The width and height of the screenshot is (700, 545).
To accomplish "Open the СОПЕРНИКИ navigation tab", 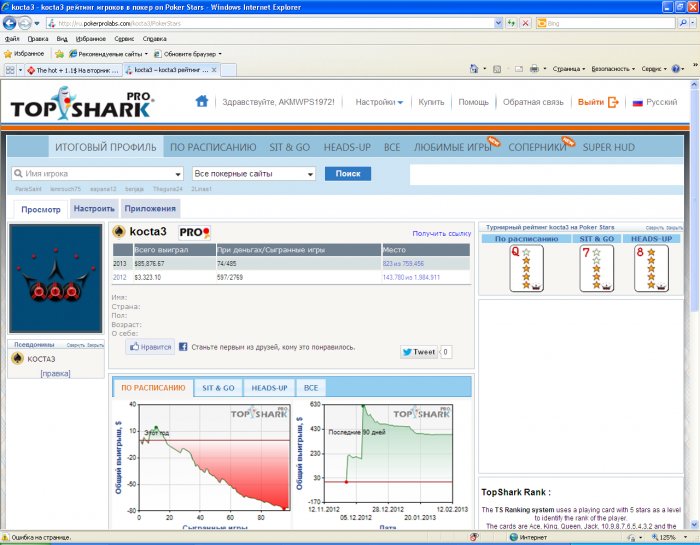I will [x=537, y=147].
